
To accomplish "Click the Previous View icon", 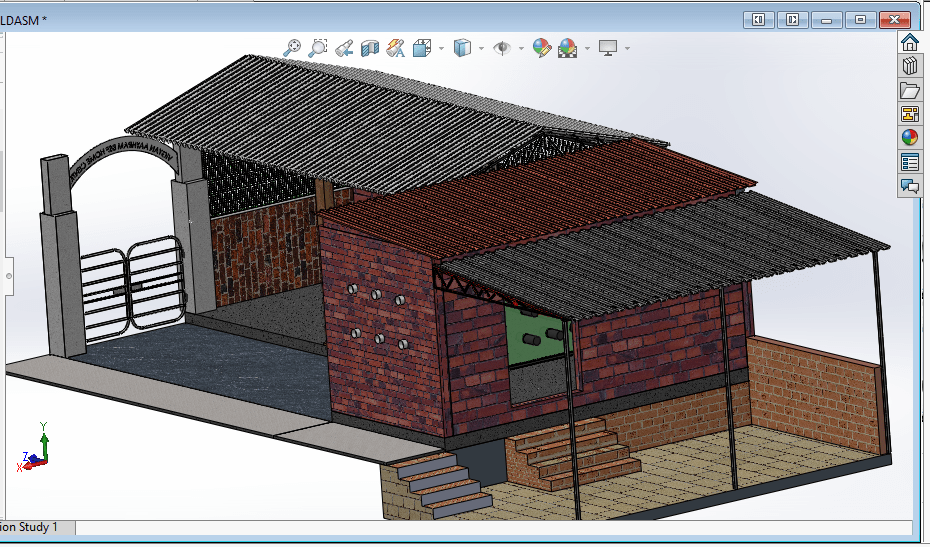I will [344, 47].
